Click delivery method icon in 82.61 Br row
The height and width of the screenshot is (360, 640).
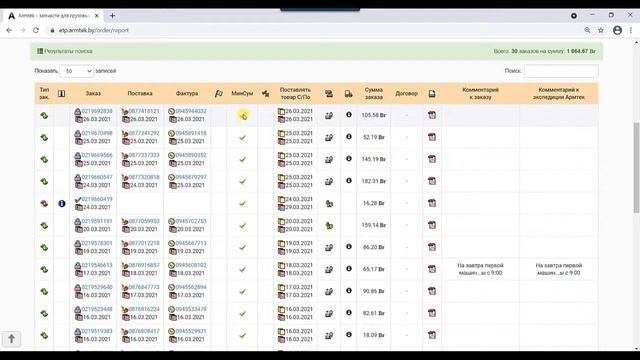point(329,313)
